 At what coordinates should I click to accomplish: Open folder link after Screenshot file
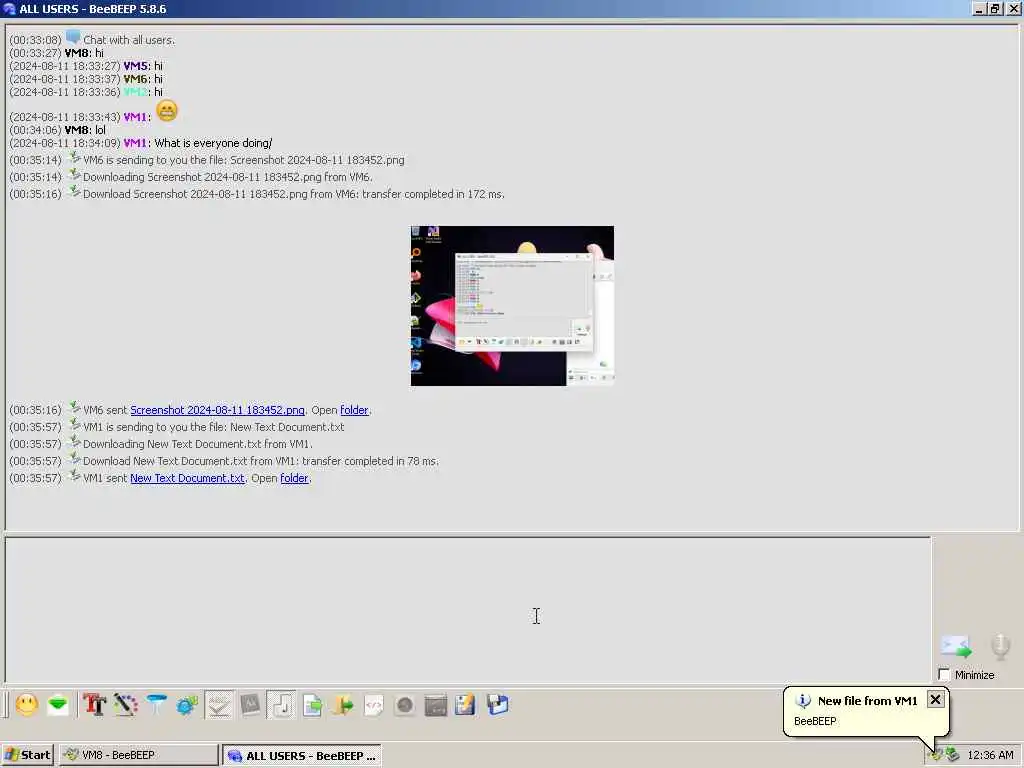(355, 410)
